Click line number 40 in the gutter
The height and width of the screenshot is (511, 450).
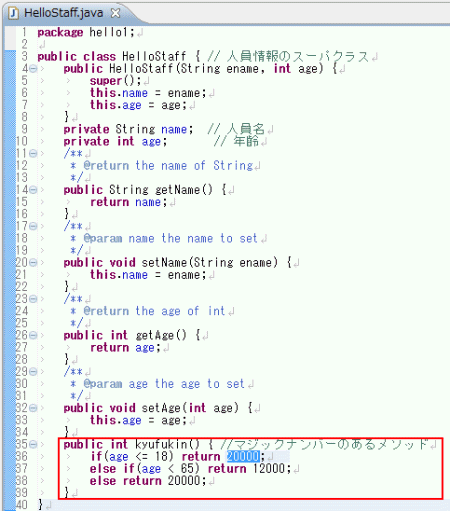[x=21, y=505]
